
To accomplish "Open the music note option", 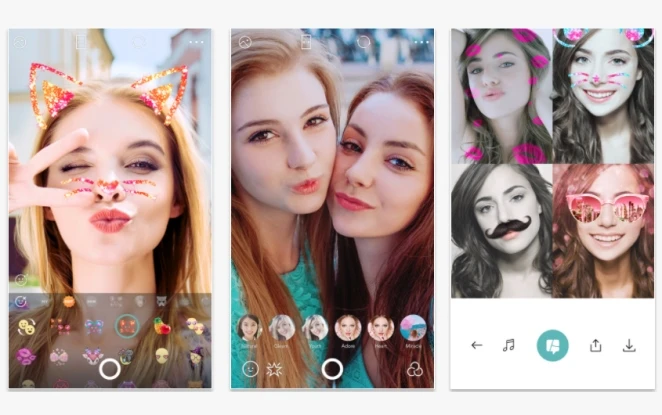I will 508,345.
